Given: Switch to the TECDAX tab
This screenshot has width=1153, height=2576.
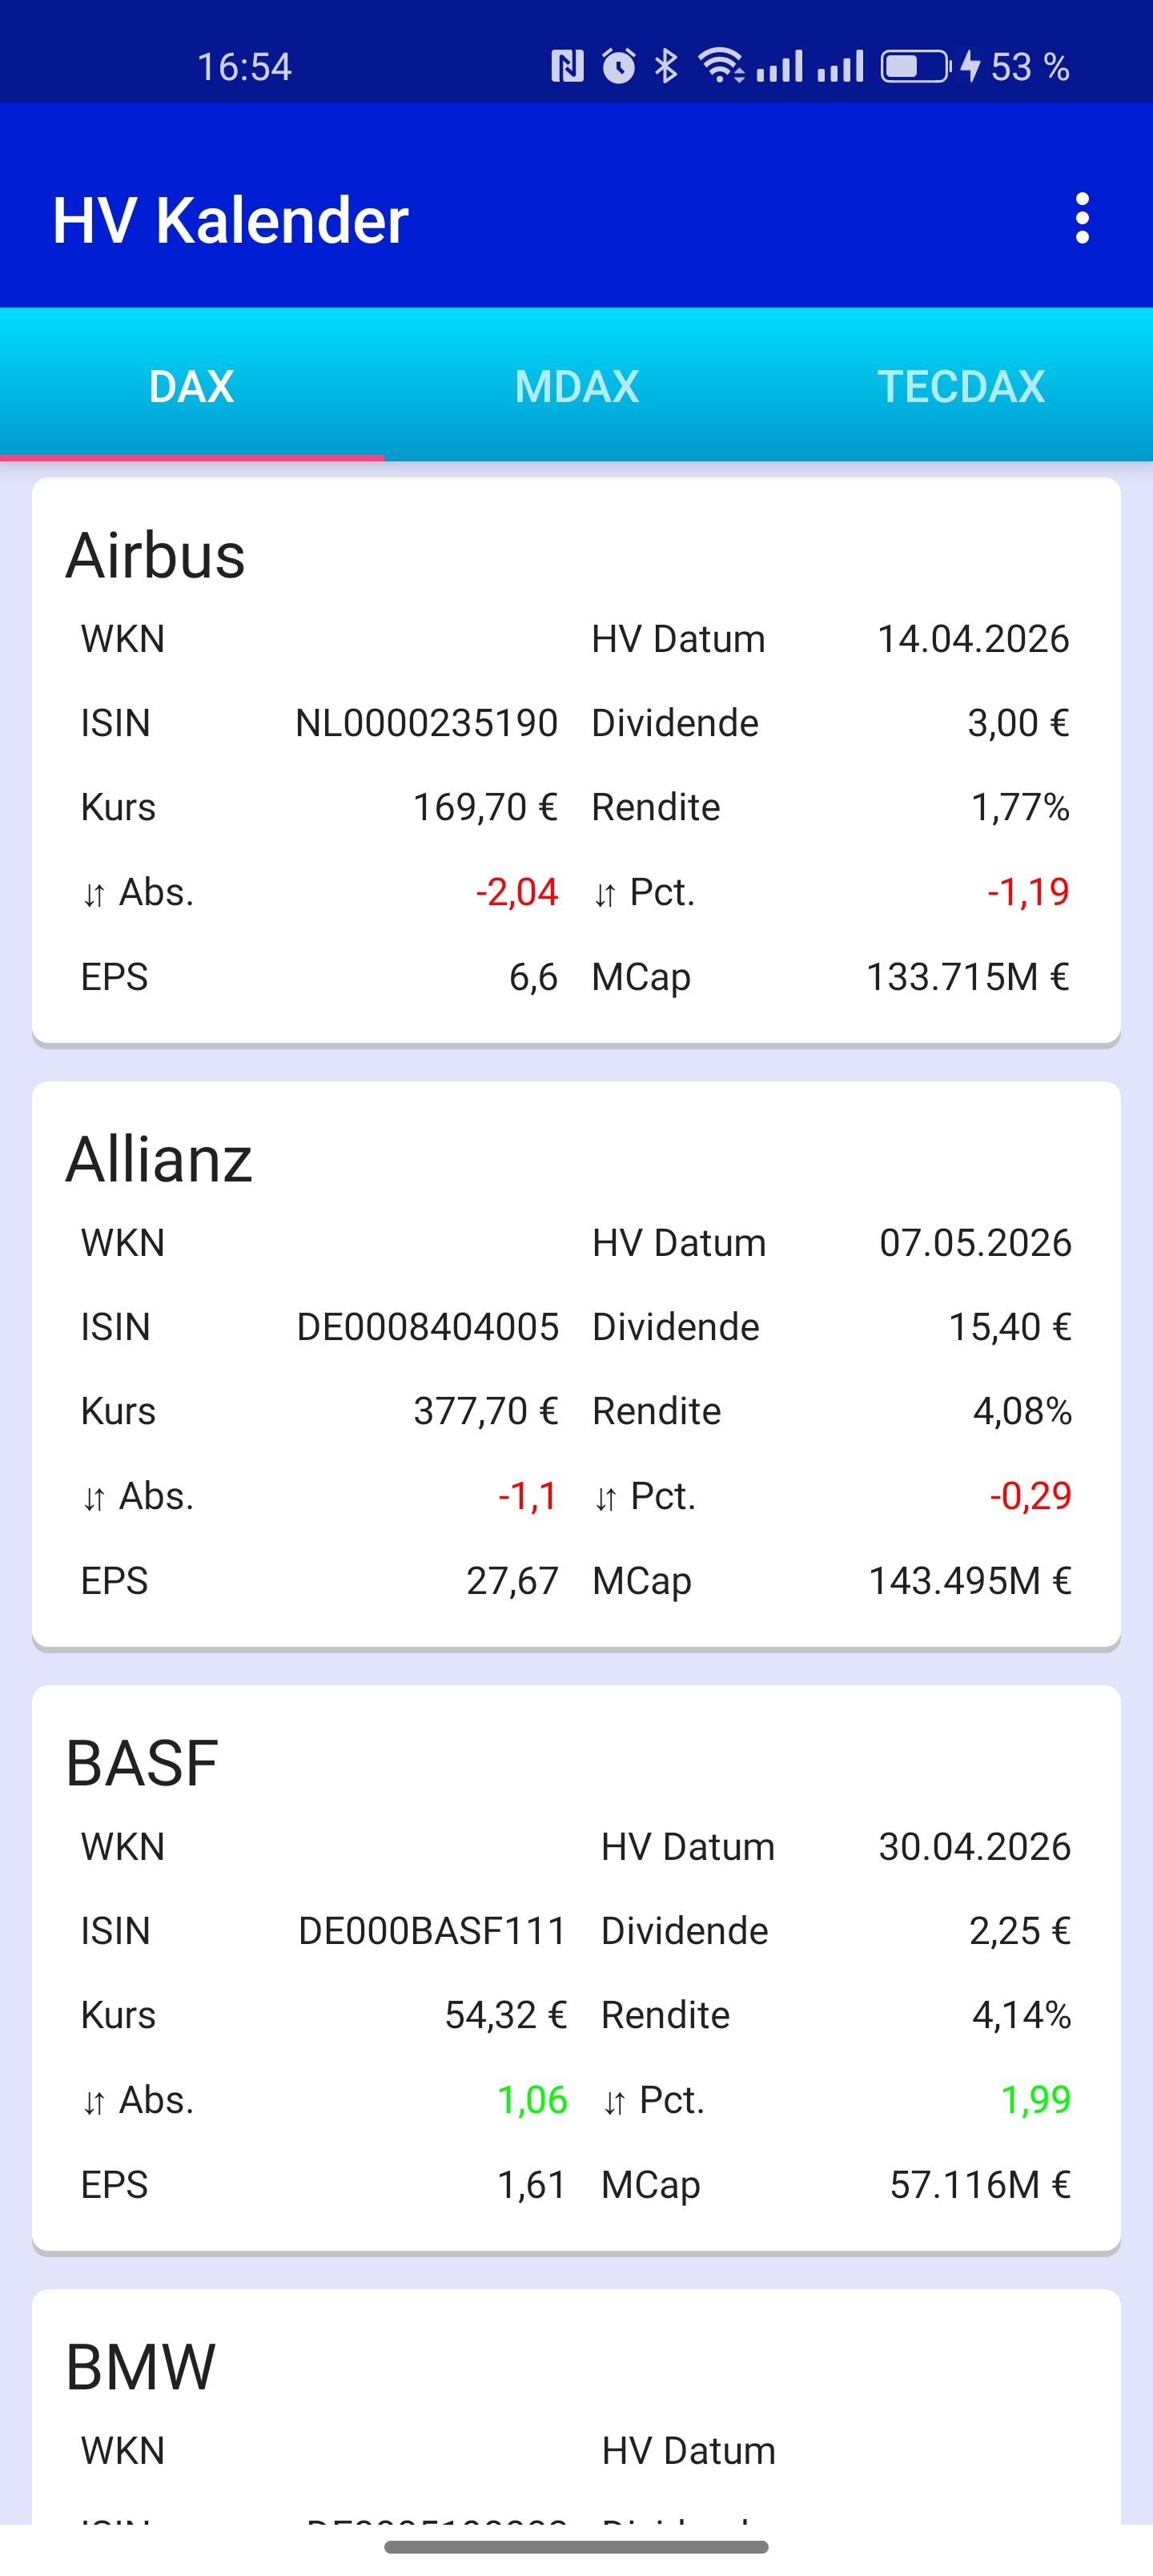Looking at the screenshot, I should (961, 386).
